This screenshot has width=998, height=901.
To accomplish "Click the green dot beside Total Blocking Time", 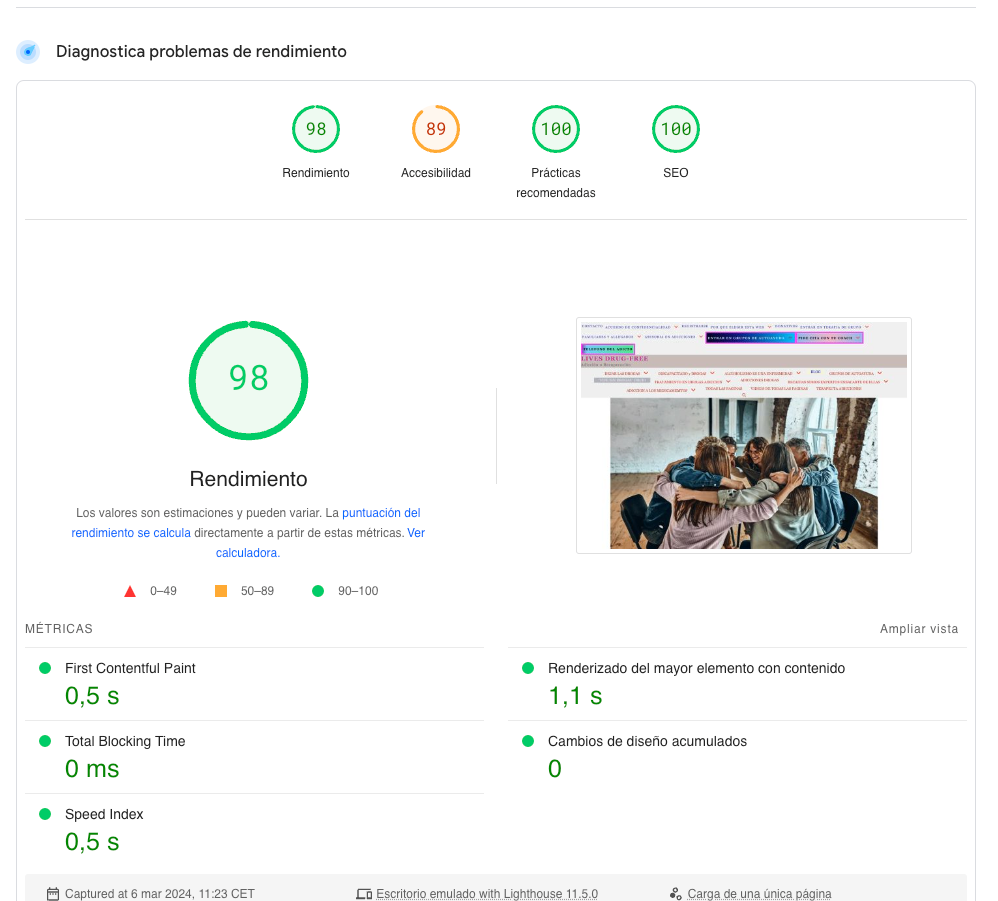I will (45, 741).
